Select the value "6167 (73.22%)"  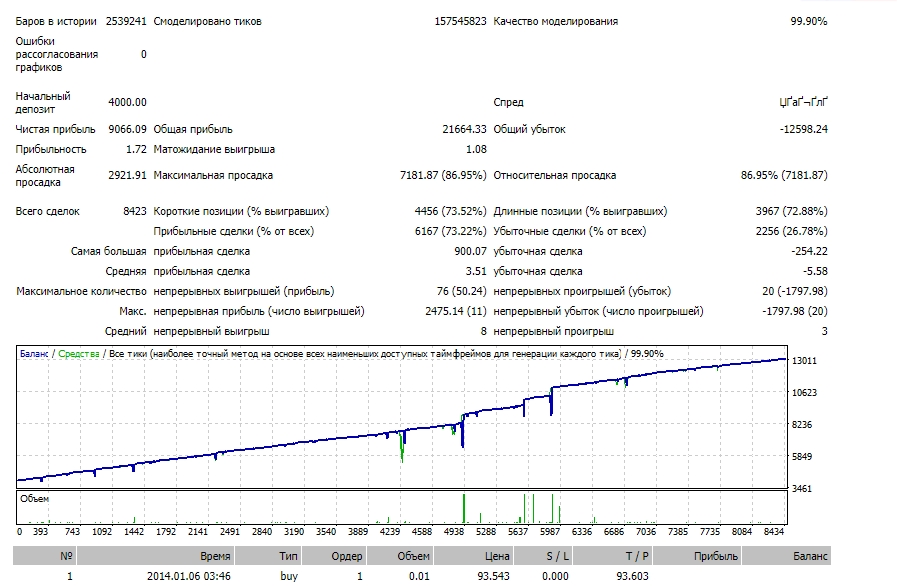451,231
